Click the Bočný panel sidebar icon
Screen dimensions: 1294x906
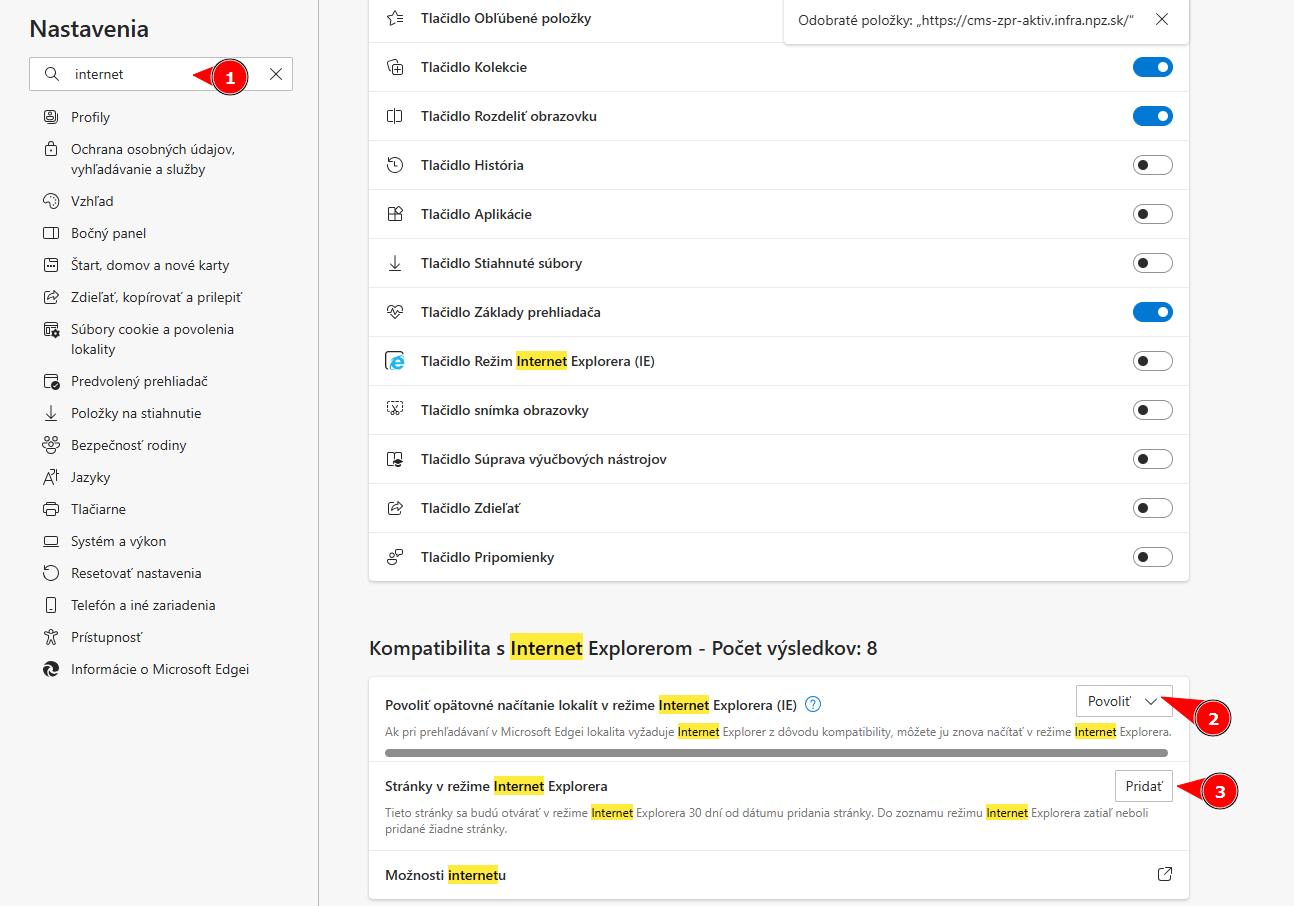[51, 233]
